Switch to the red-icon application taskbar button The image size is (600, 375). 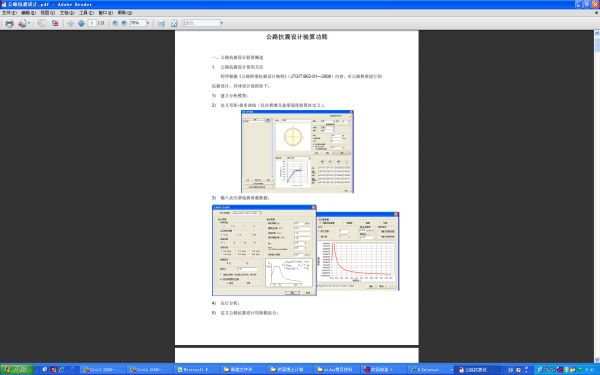(383, 370)
